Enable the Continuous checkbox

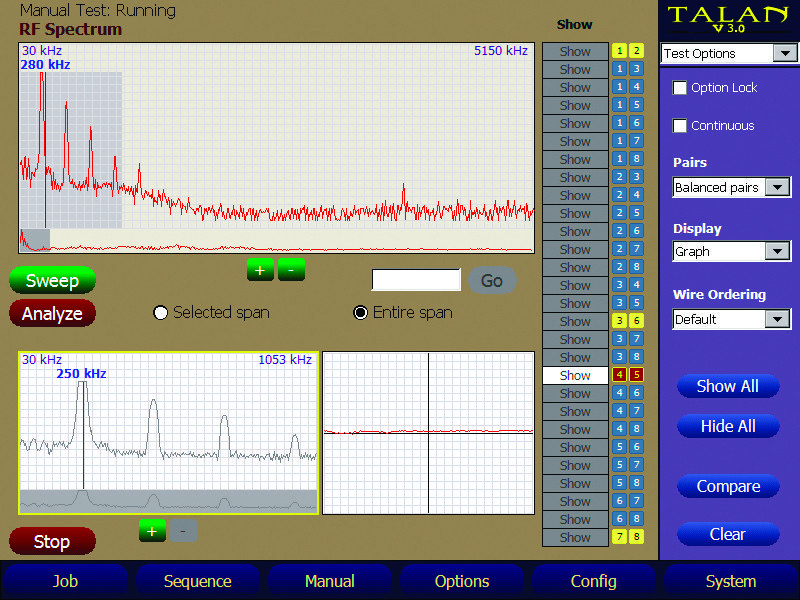coord(681,126)
